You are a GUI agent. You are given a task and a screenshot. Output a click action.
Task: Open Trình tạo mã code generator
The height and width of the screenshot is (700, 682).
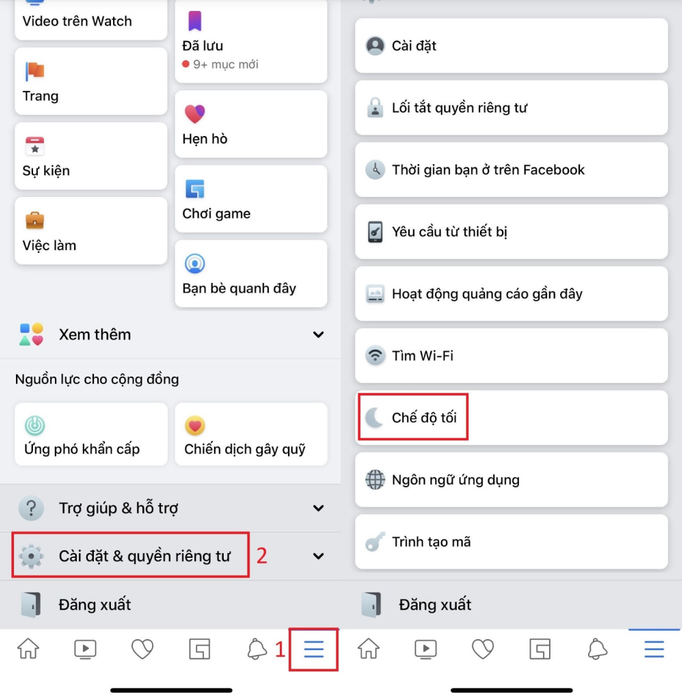coord(512,542)
